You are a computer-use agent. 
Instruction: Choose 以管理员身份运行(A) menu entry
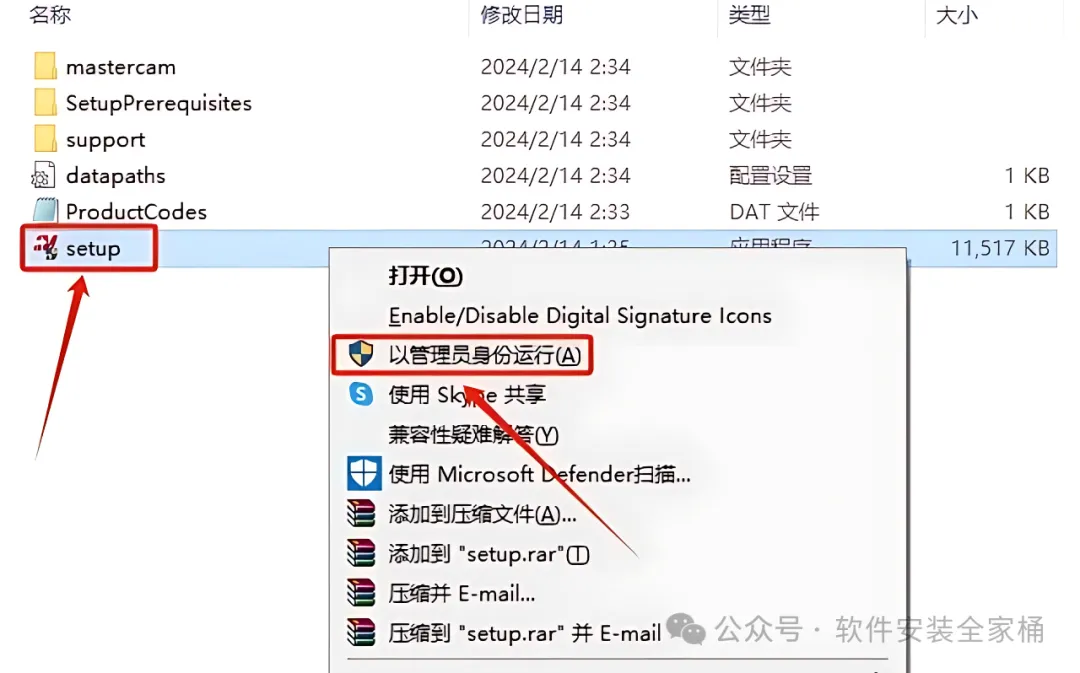(485, 355)
